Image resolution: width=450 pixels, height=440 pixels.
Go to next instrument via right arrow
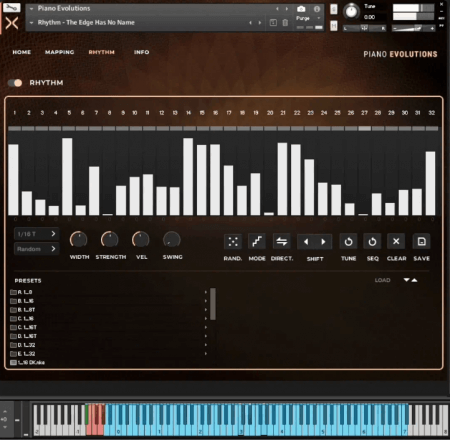(x=286, y=9)
